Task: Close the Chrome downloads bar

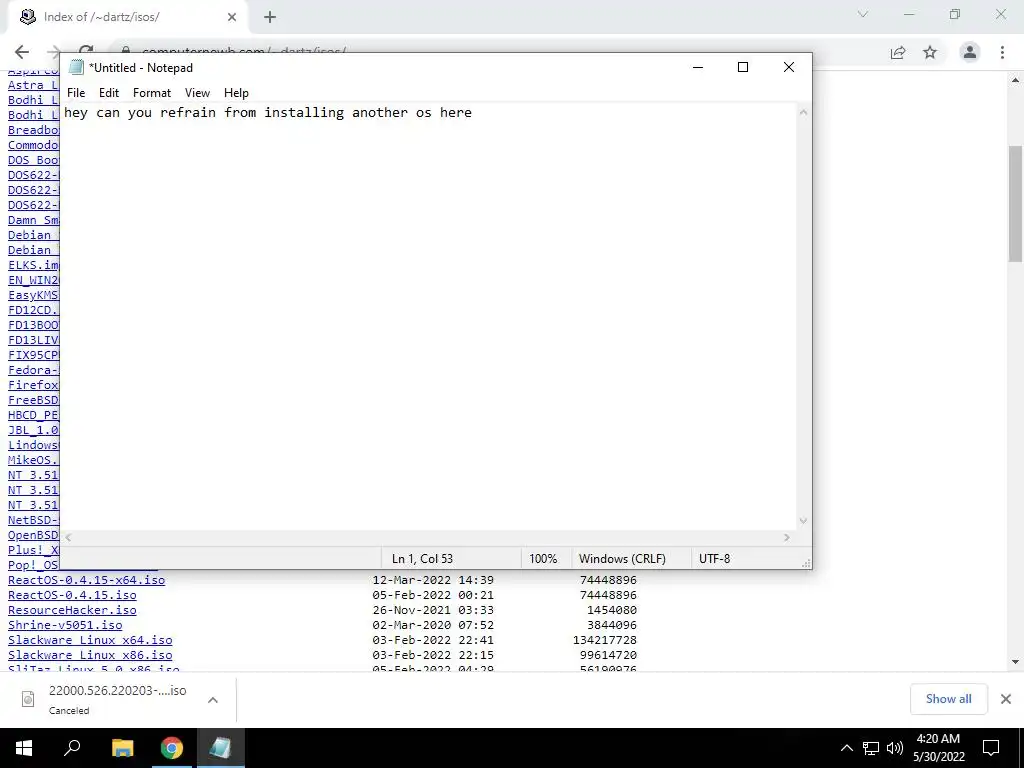Action: tap(1006, 699)
